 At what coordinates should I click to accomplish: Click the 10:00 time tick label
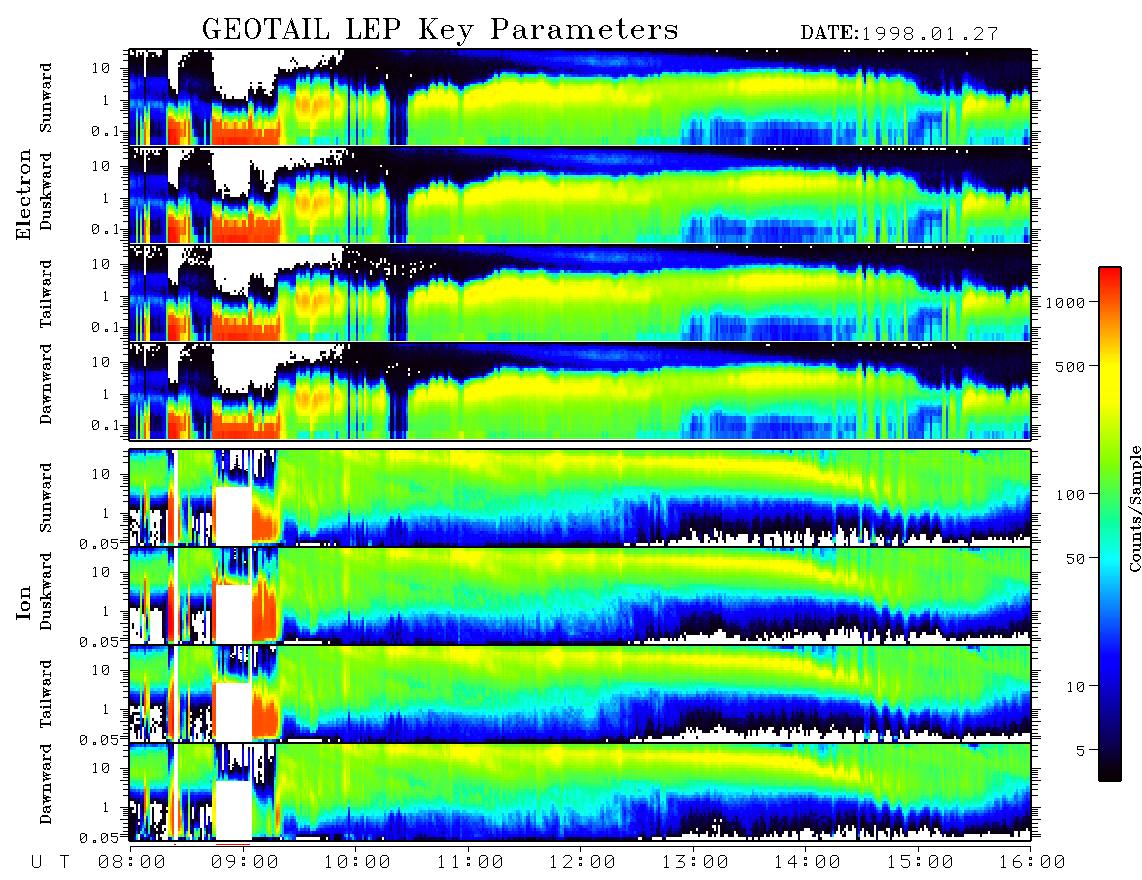coord(357,863)
